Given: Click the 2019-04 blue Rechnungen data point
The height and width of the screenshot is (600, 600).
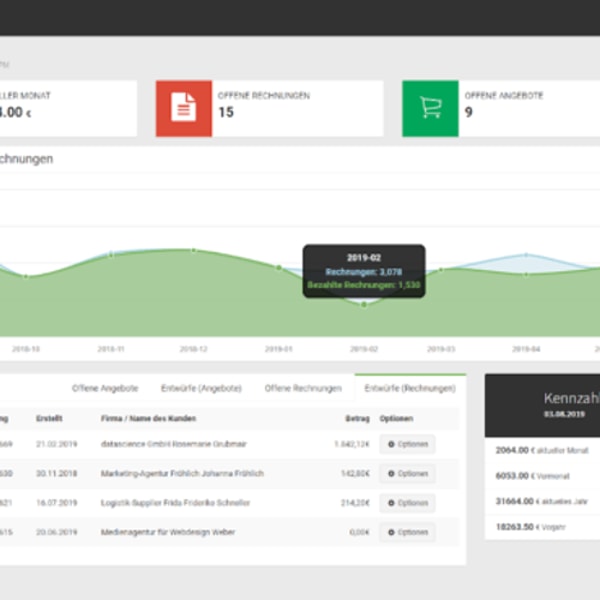Looking at the screenshot, I should pyautogui.click(x=526, y=255).
